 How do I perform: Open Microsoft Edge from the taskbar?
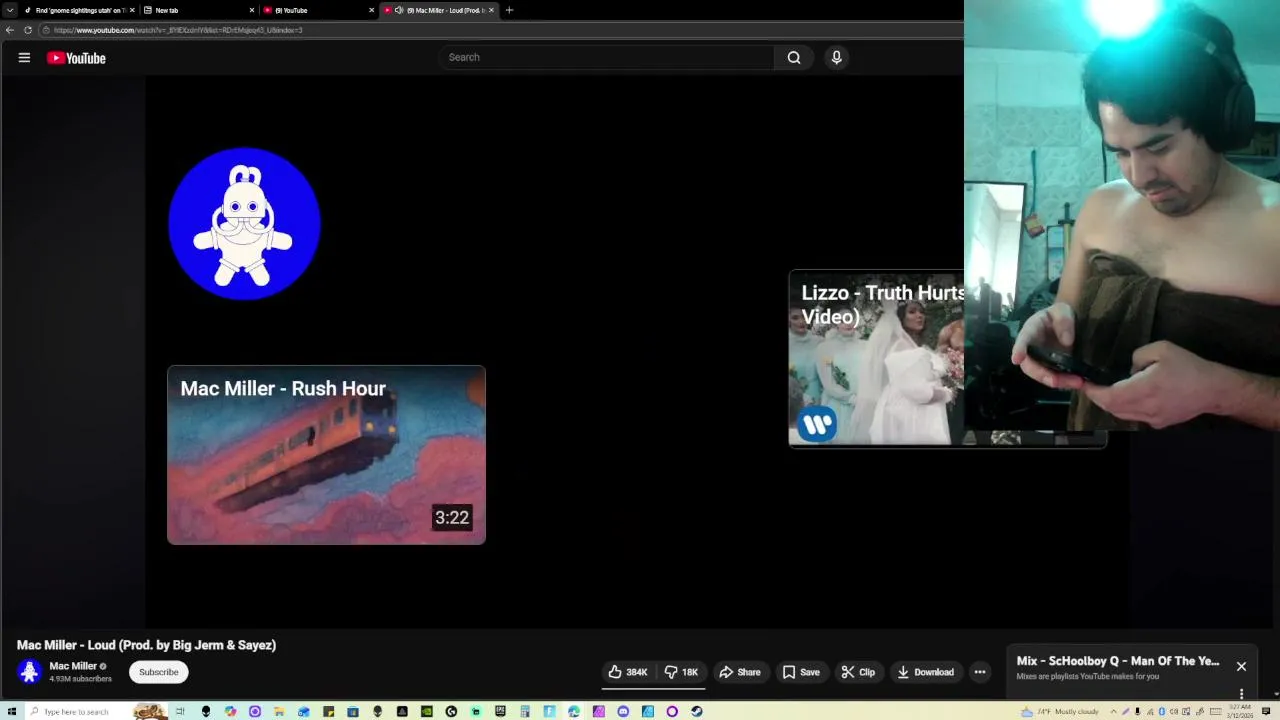(x=574, y=711)
